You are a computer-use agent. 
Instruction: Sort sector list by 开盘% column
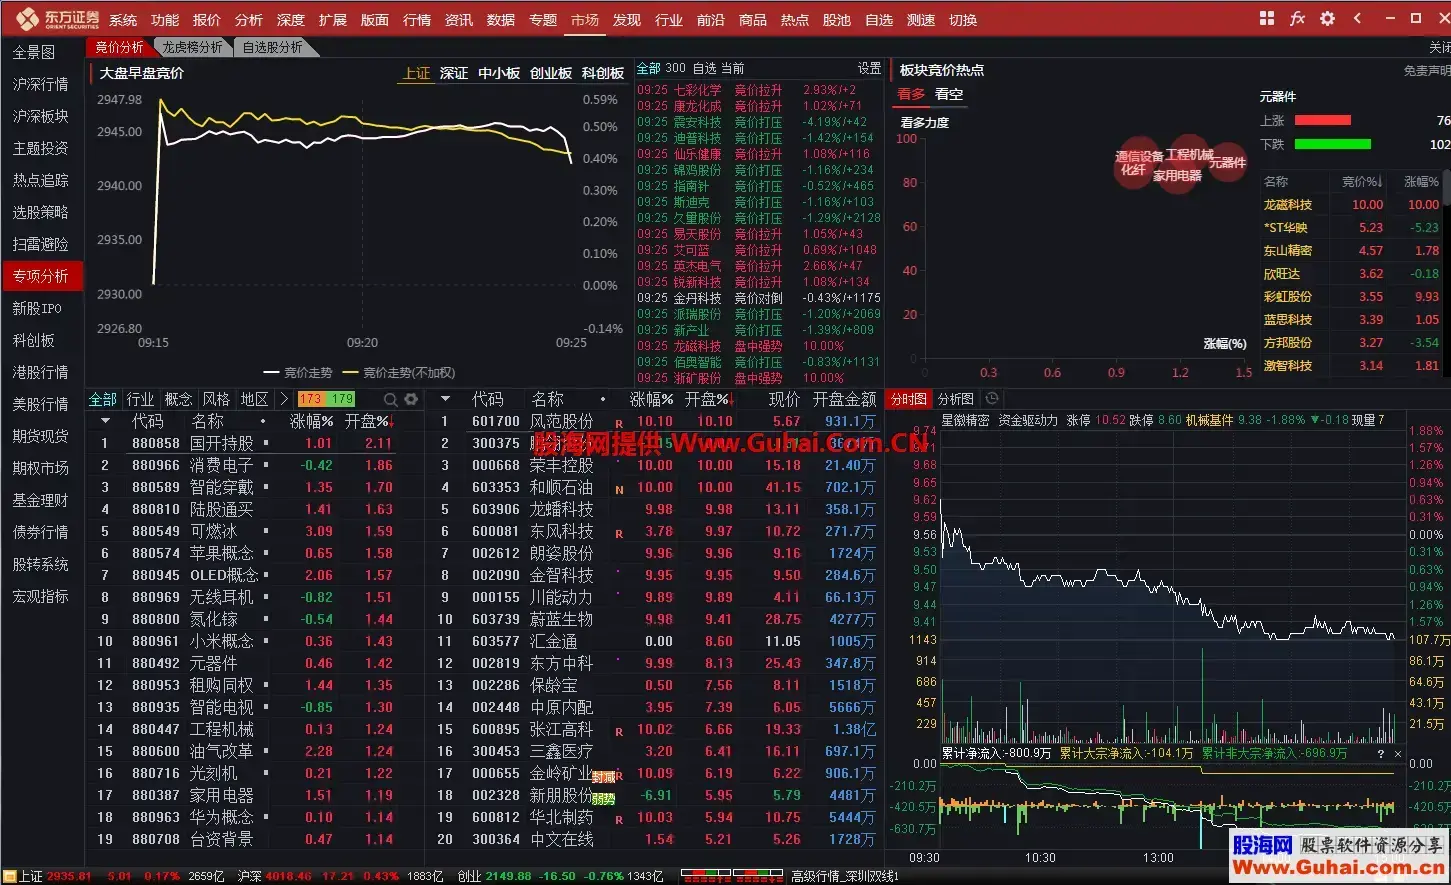[369, 421]
